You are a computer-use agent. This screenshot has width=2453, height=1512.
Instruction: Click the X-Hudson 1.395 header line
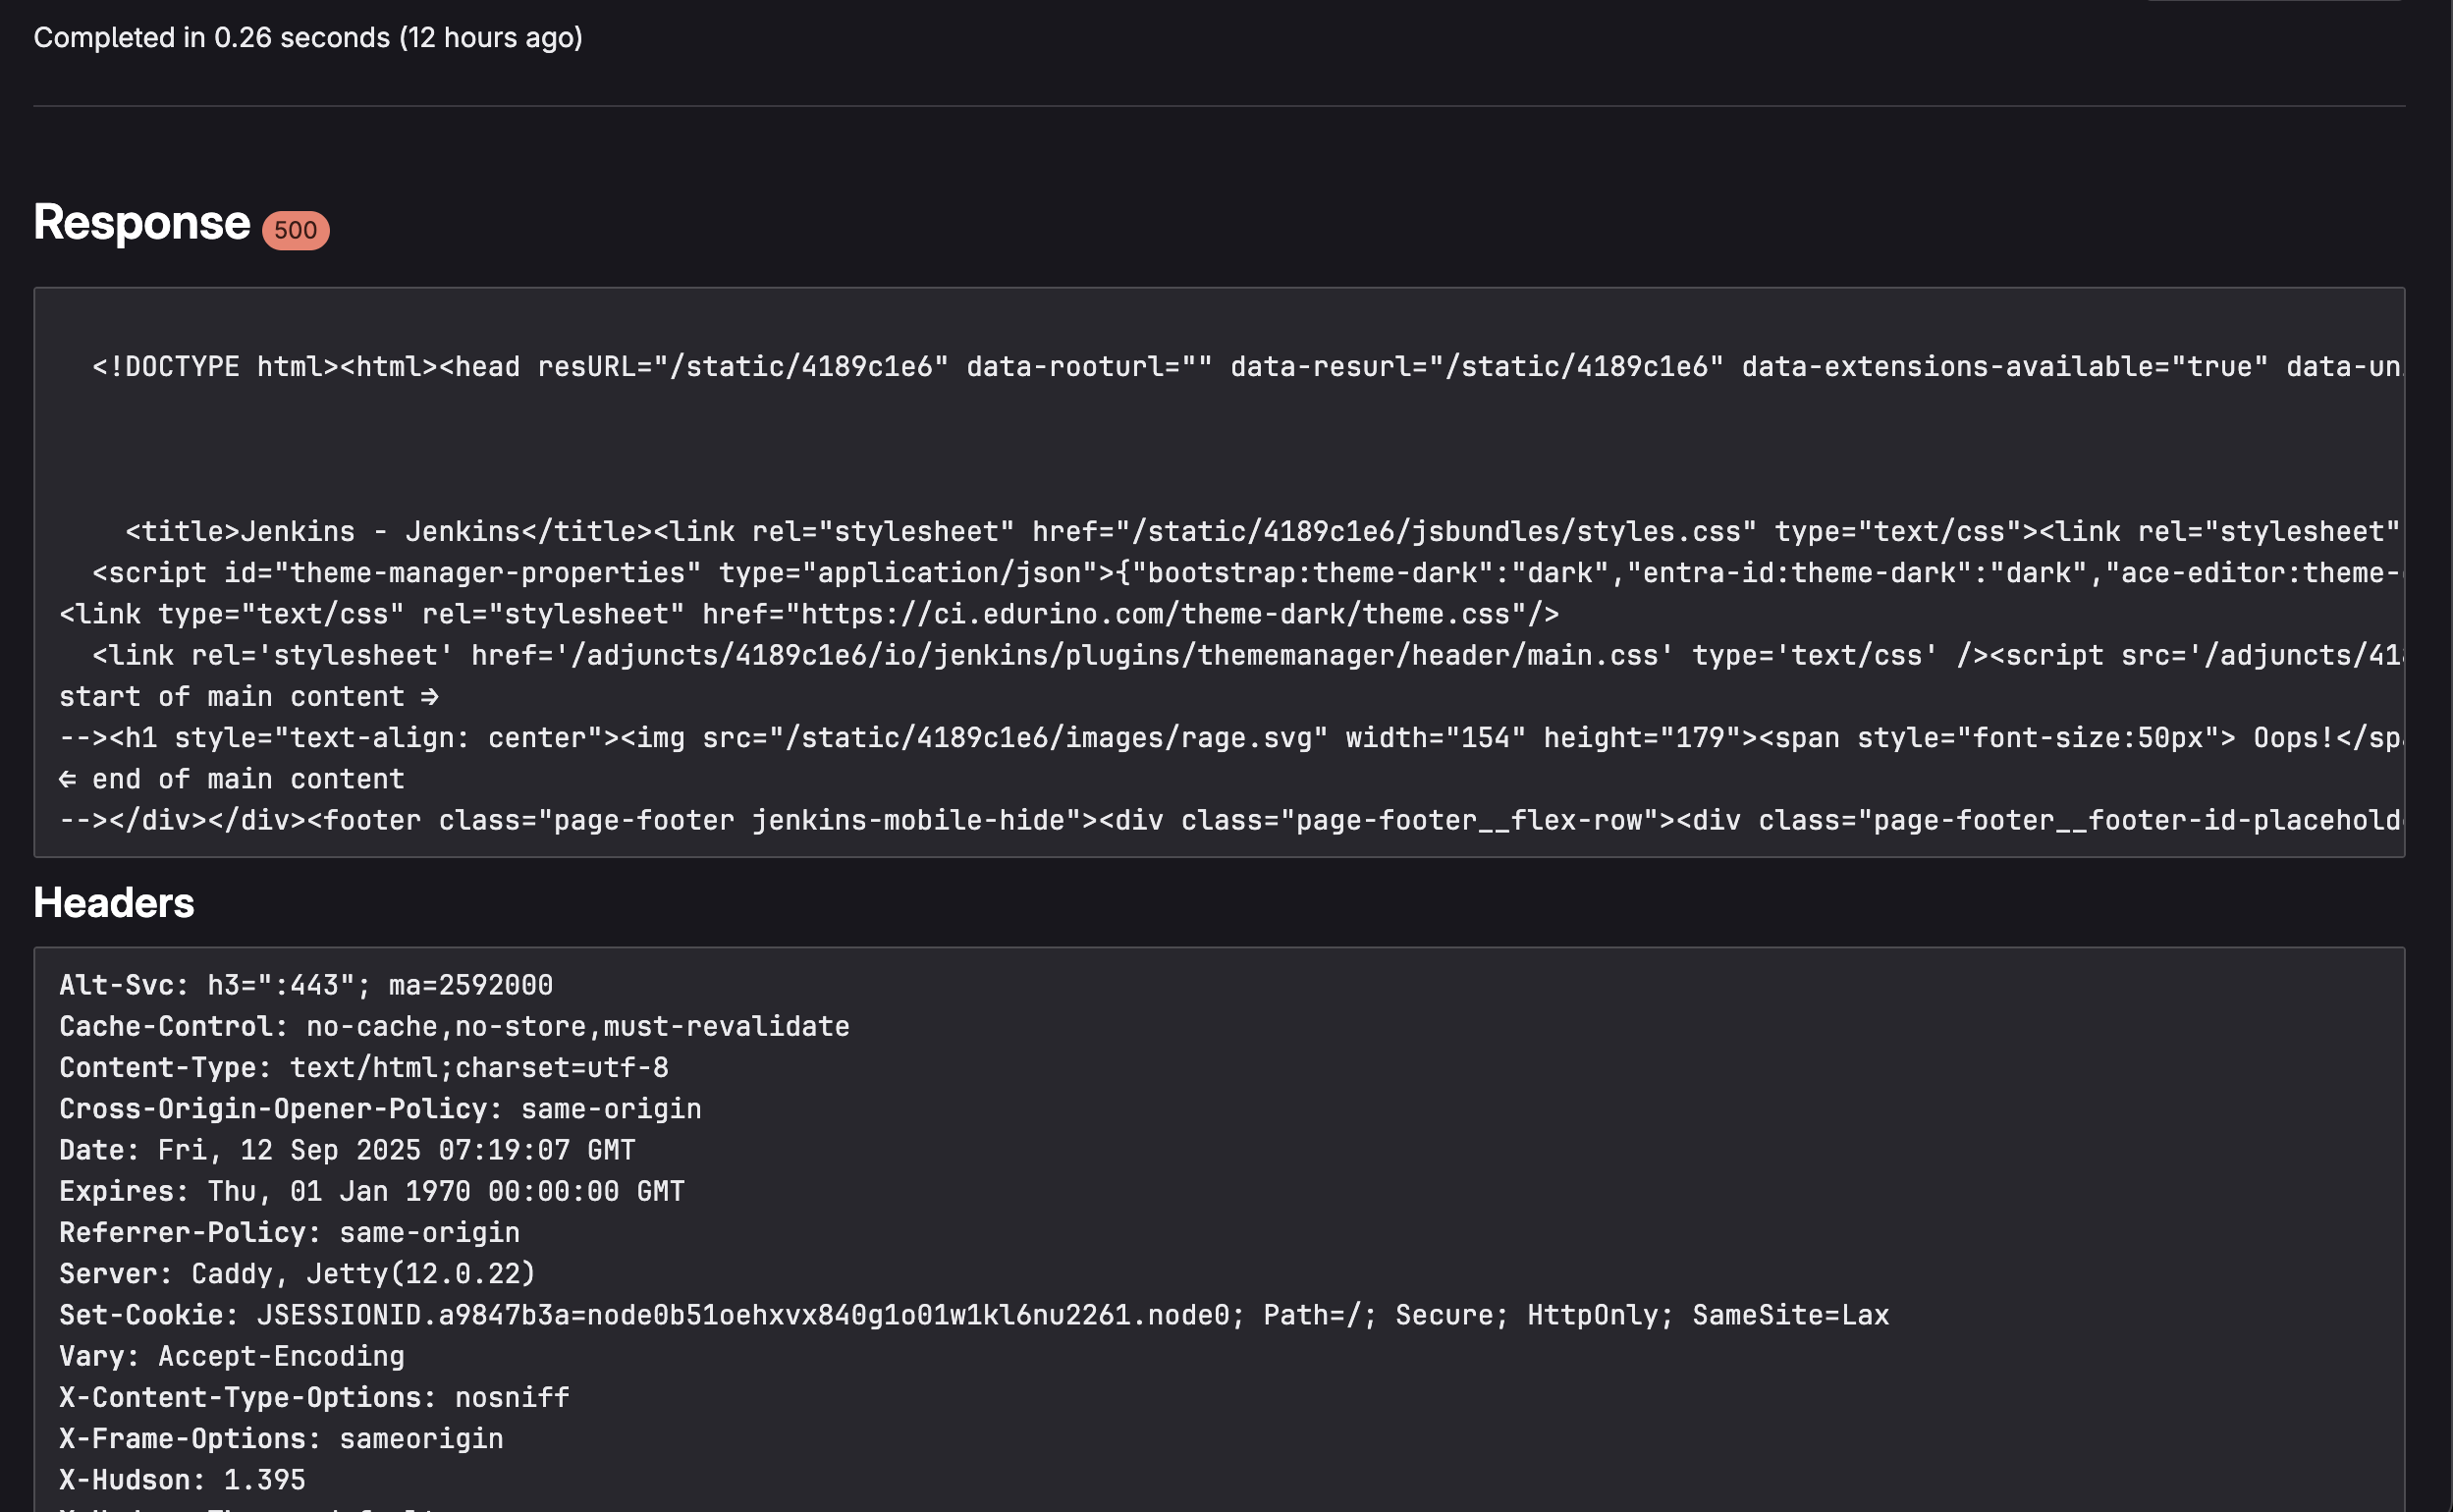click(183, 1479)
